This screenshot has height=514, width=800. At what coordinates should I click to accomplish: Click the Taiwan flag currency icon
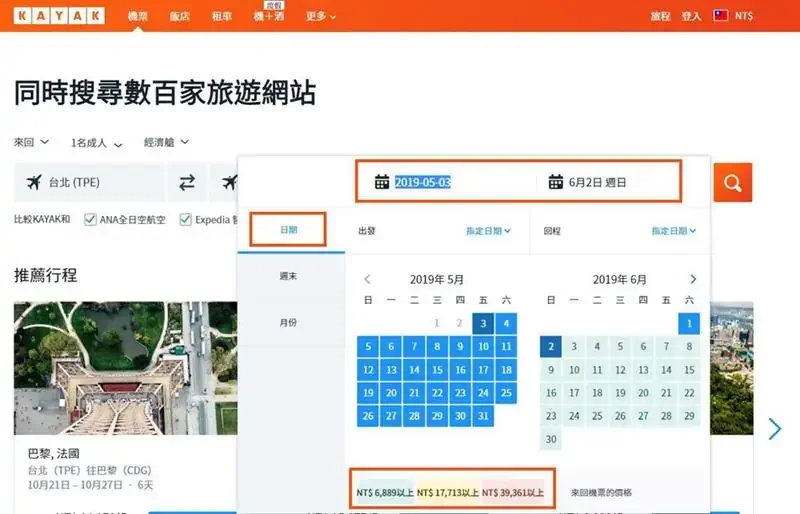(x=720, y=16)
